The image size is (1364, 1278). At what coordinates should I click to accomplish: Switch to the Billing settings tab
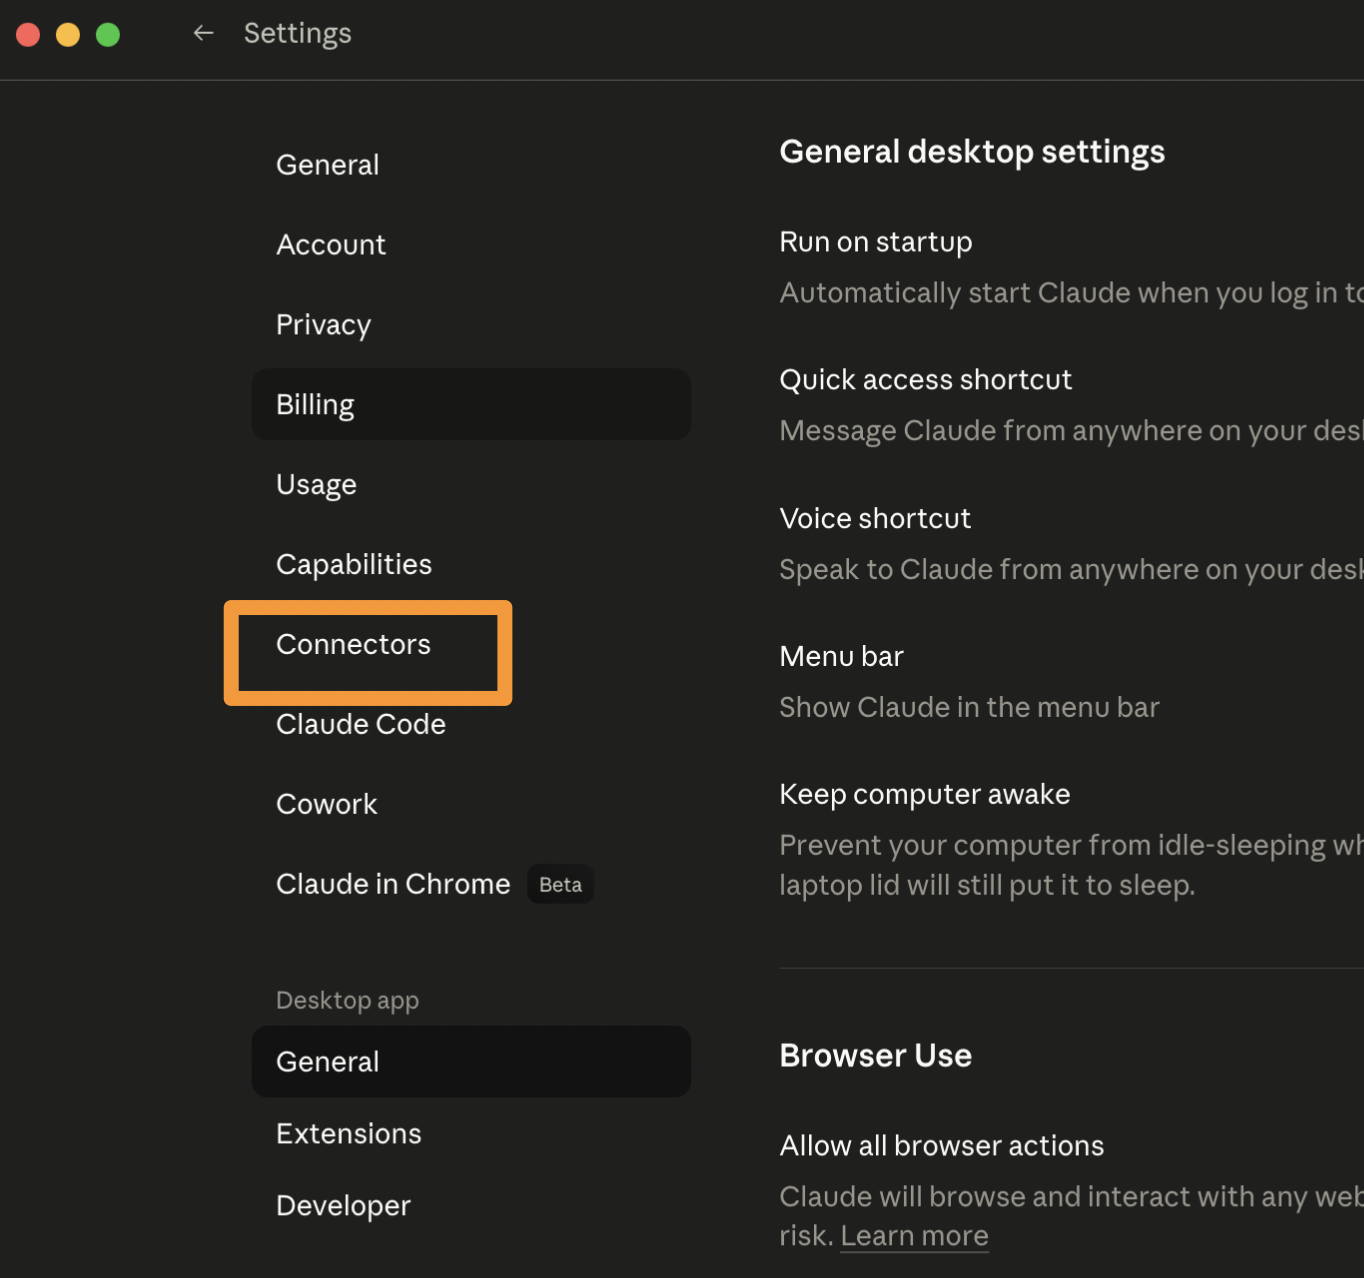point(471,404)
